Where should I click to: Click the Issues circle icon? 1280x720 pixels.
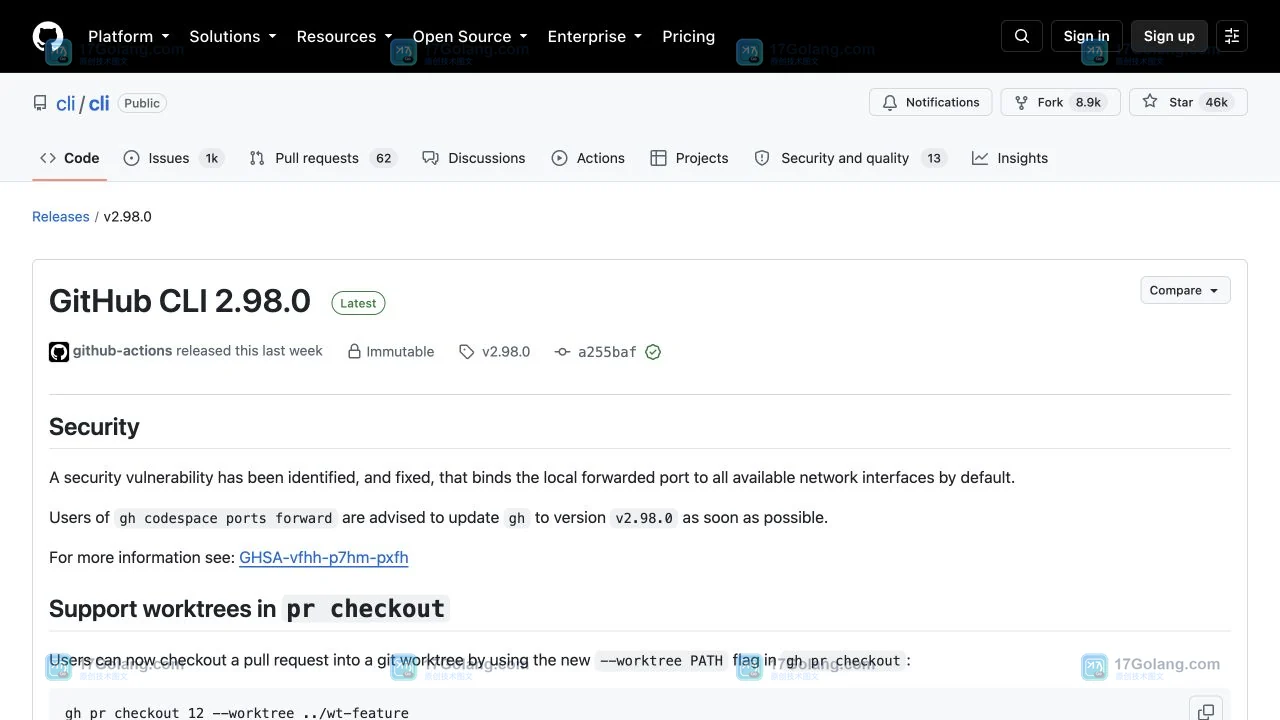click(132, 158)
